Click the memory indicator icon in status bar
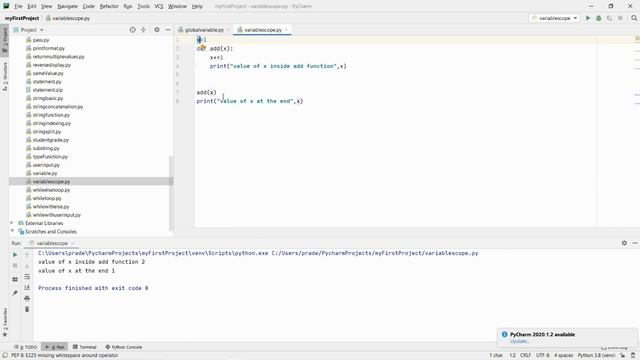Screen dimensions: 640x360 click(633, 356)
